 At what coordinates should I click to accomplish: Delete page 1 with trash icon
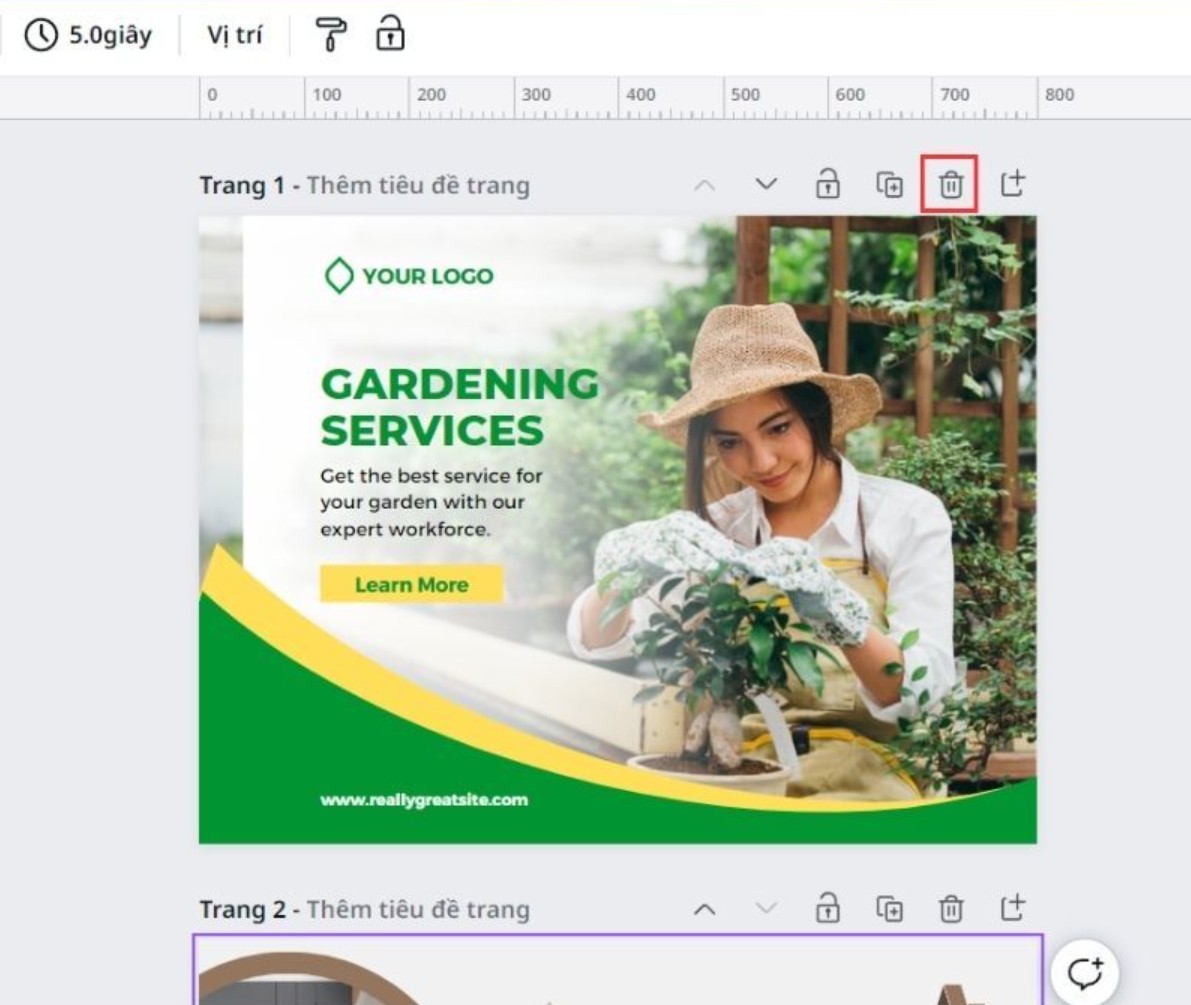949,185
